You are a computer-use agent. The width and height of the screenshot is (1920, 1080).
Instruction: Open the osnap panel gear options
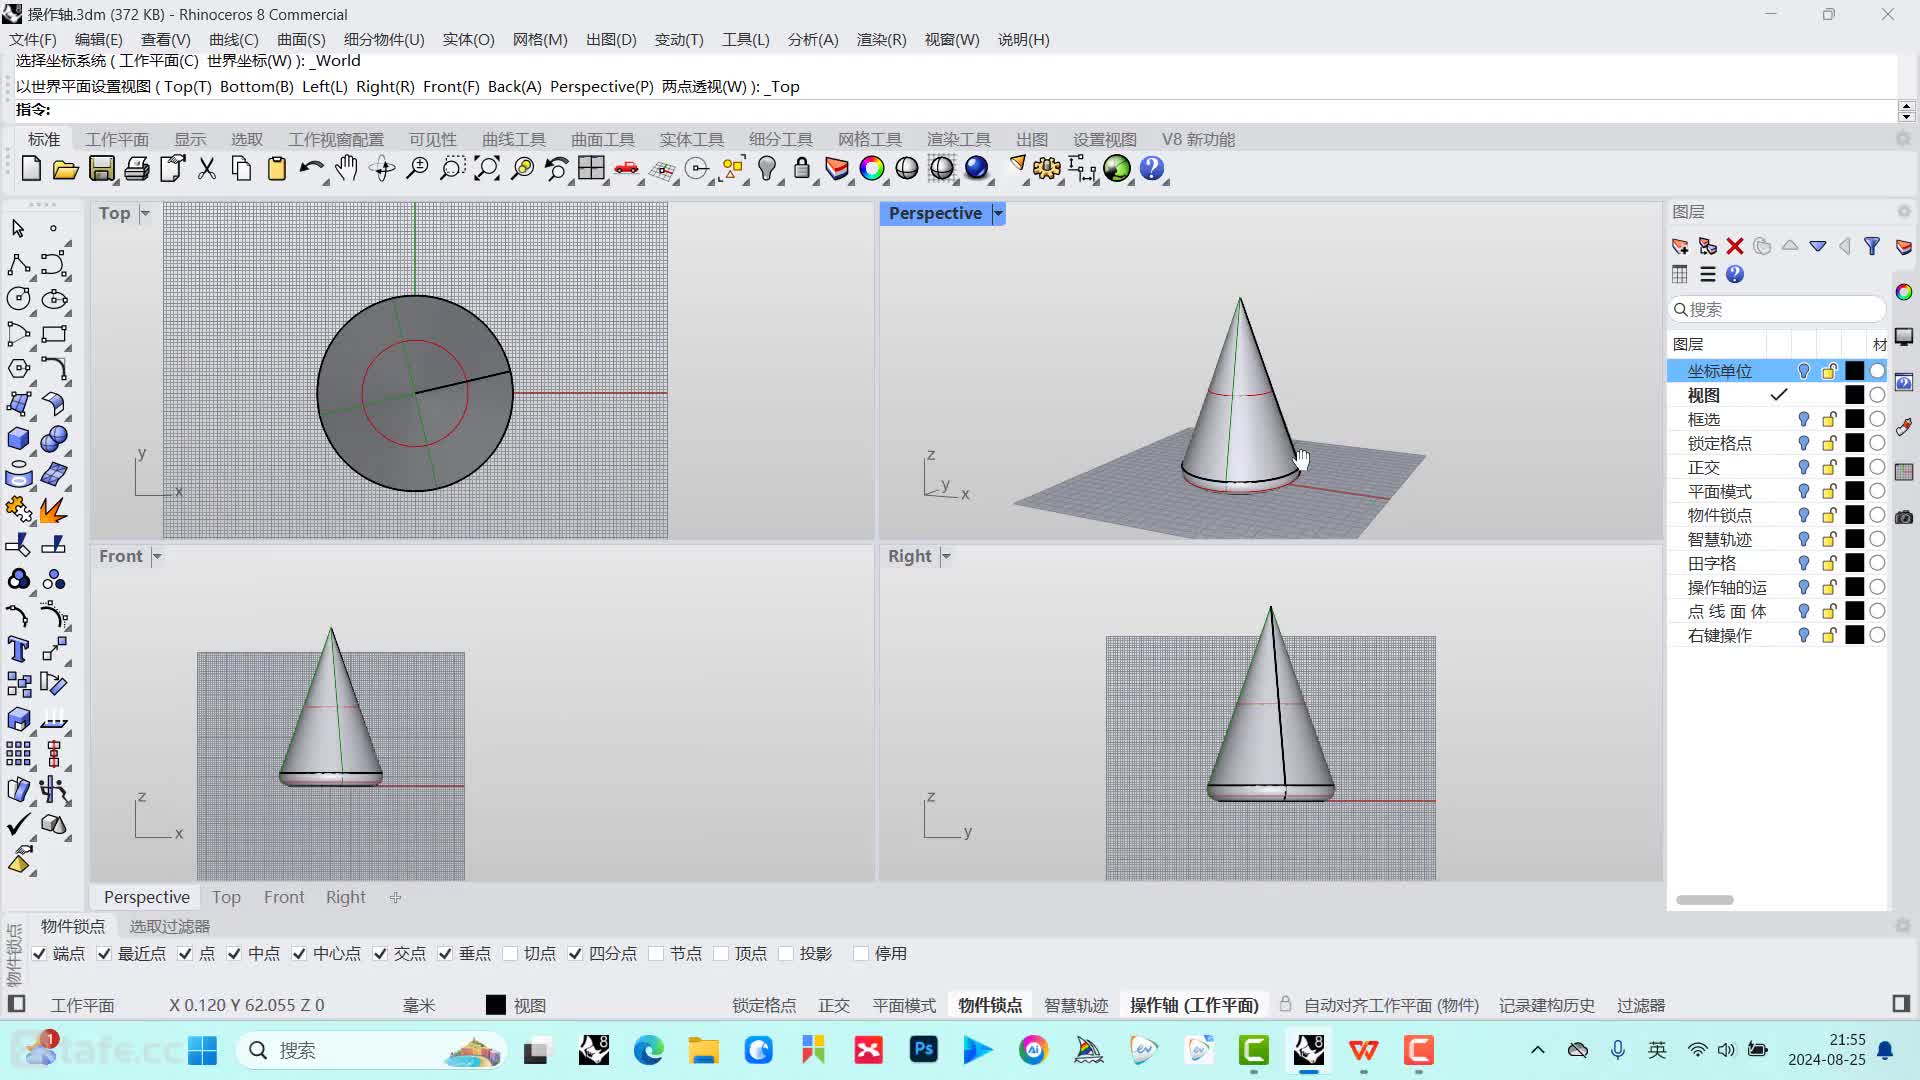coord(1904,926)
